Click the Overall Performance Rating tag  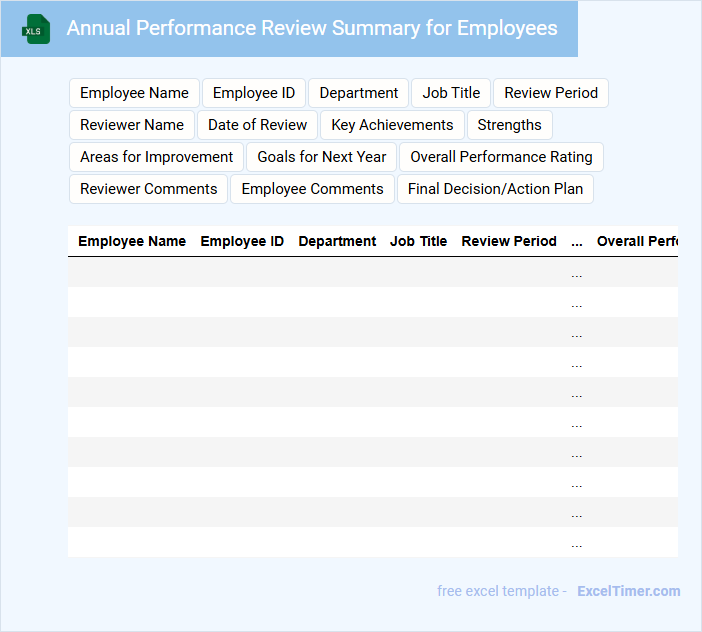501,157
